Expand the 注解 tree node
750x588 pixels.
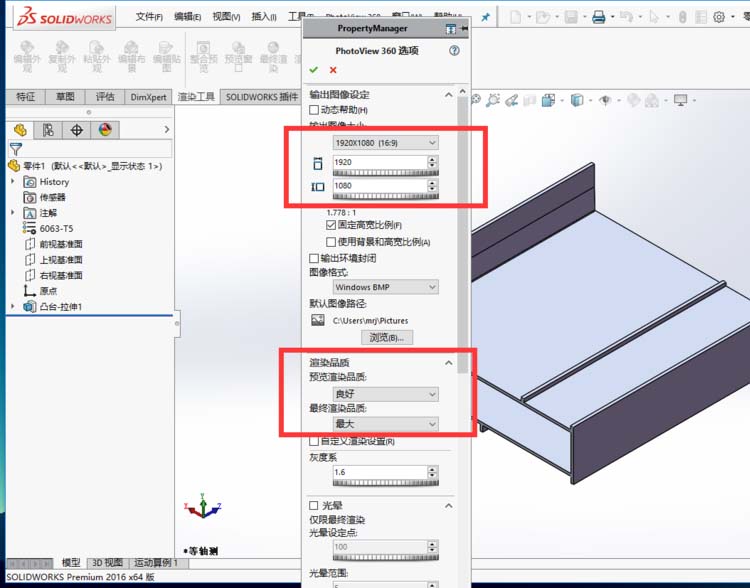(x=13, y=213)
